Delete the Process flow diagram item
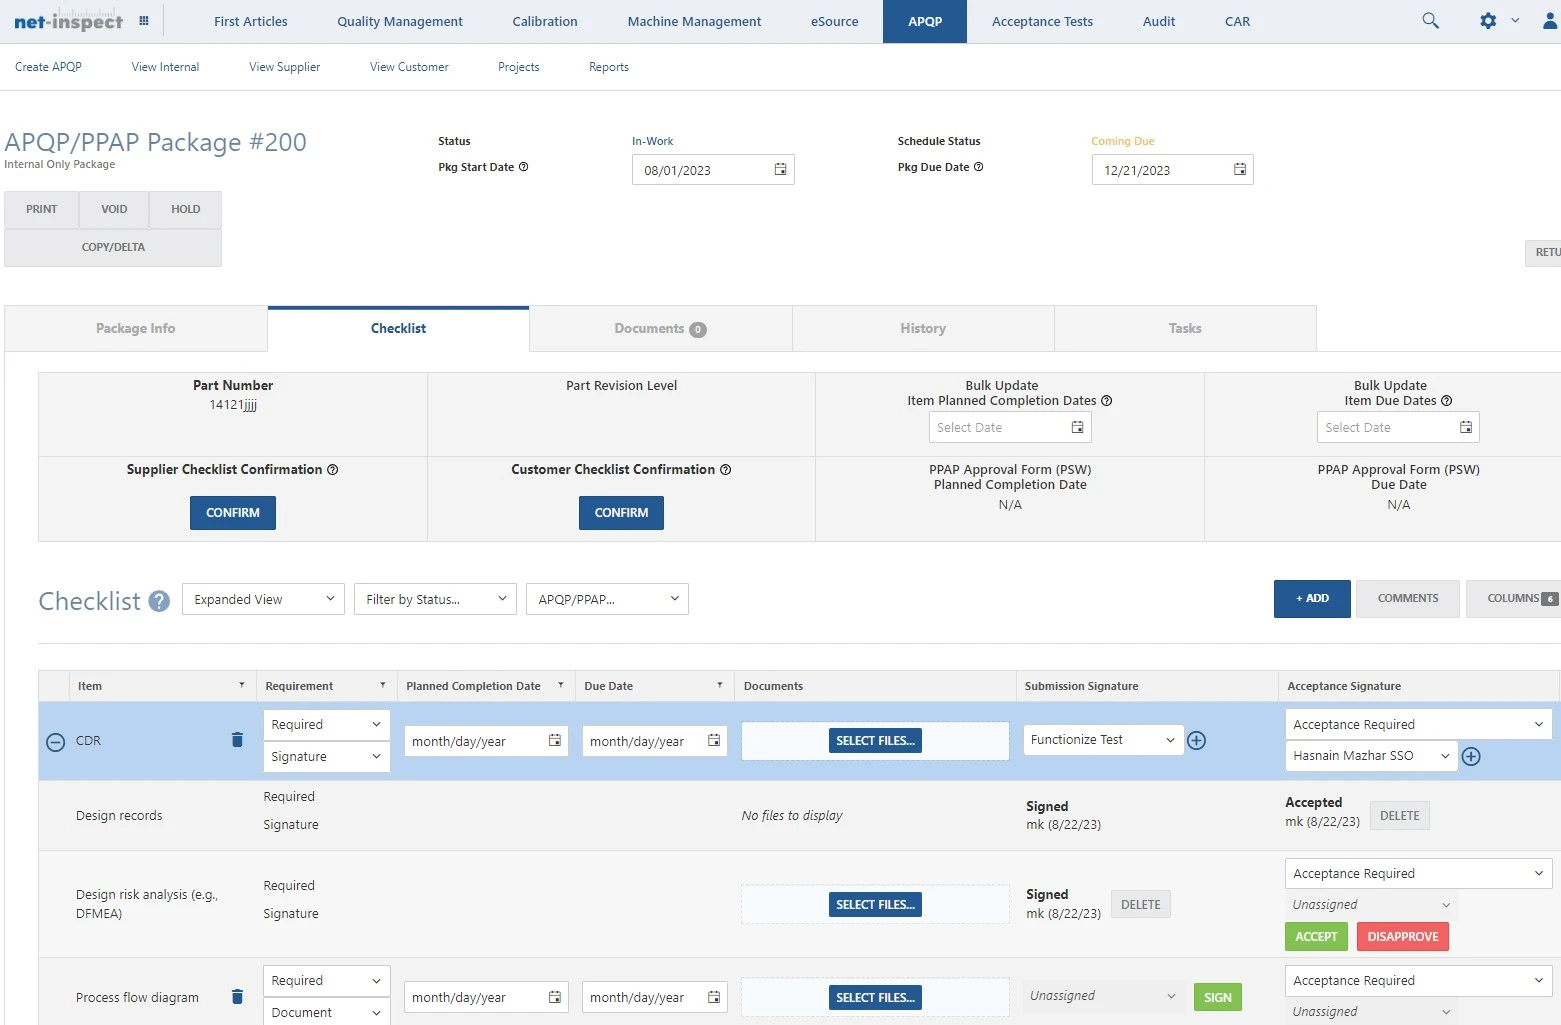 pos(237,997)
